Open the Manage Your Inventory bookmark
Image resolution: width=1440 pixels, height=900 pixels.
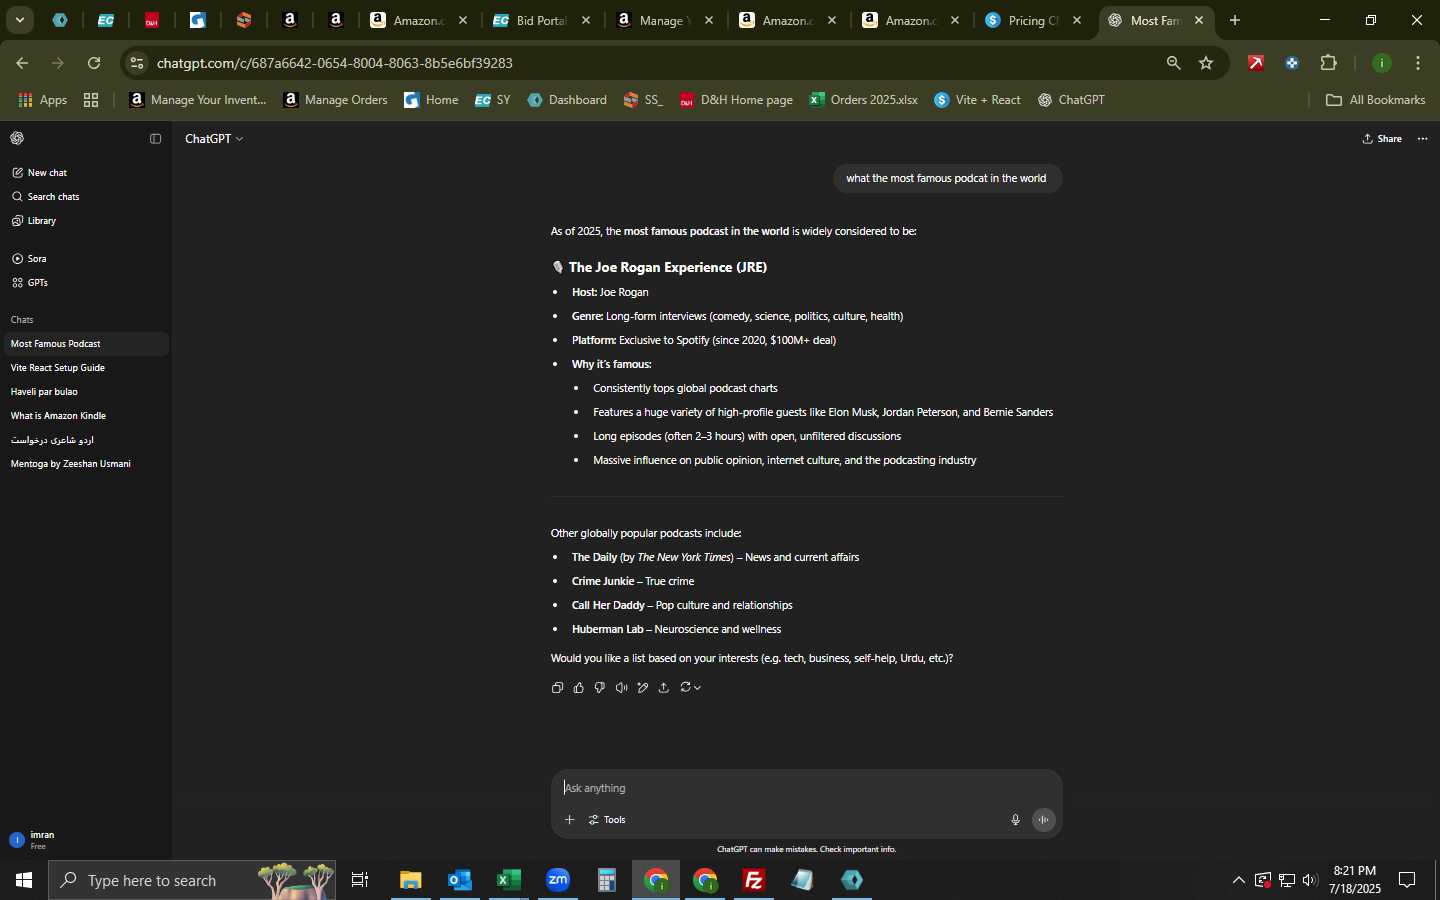(x=199, y=100)
